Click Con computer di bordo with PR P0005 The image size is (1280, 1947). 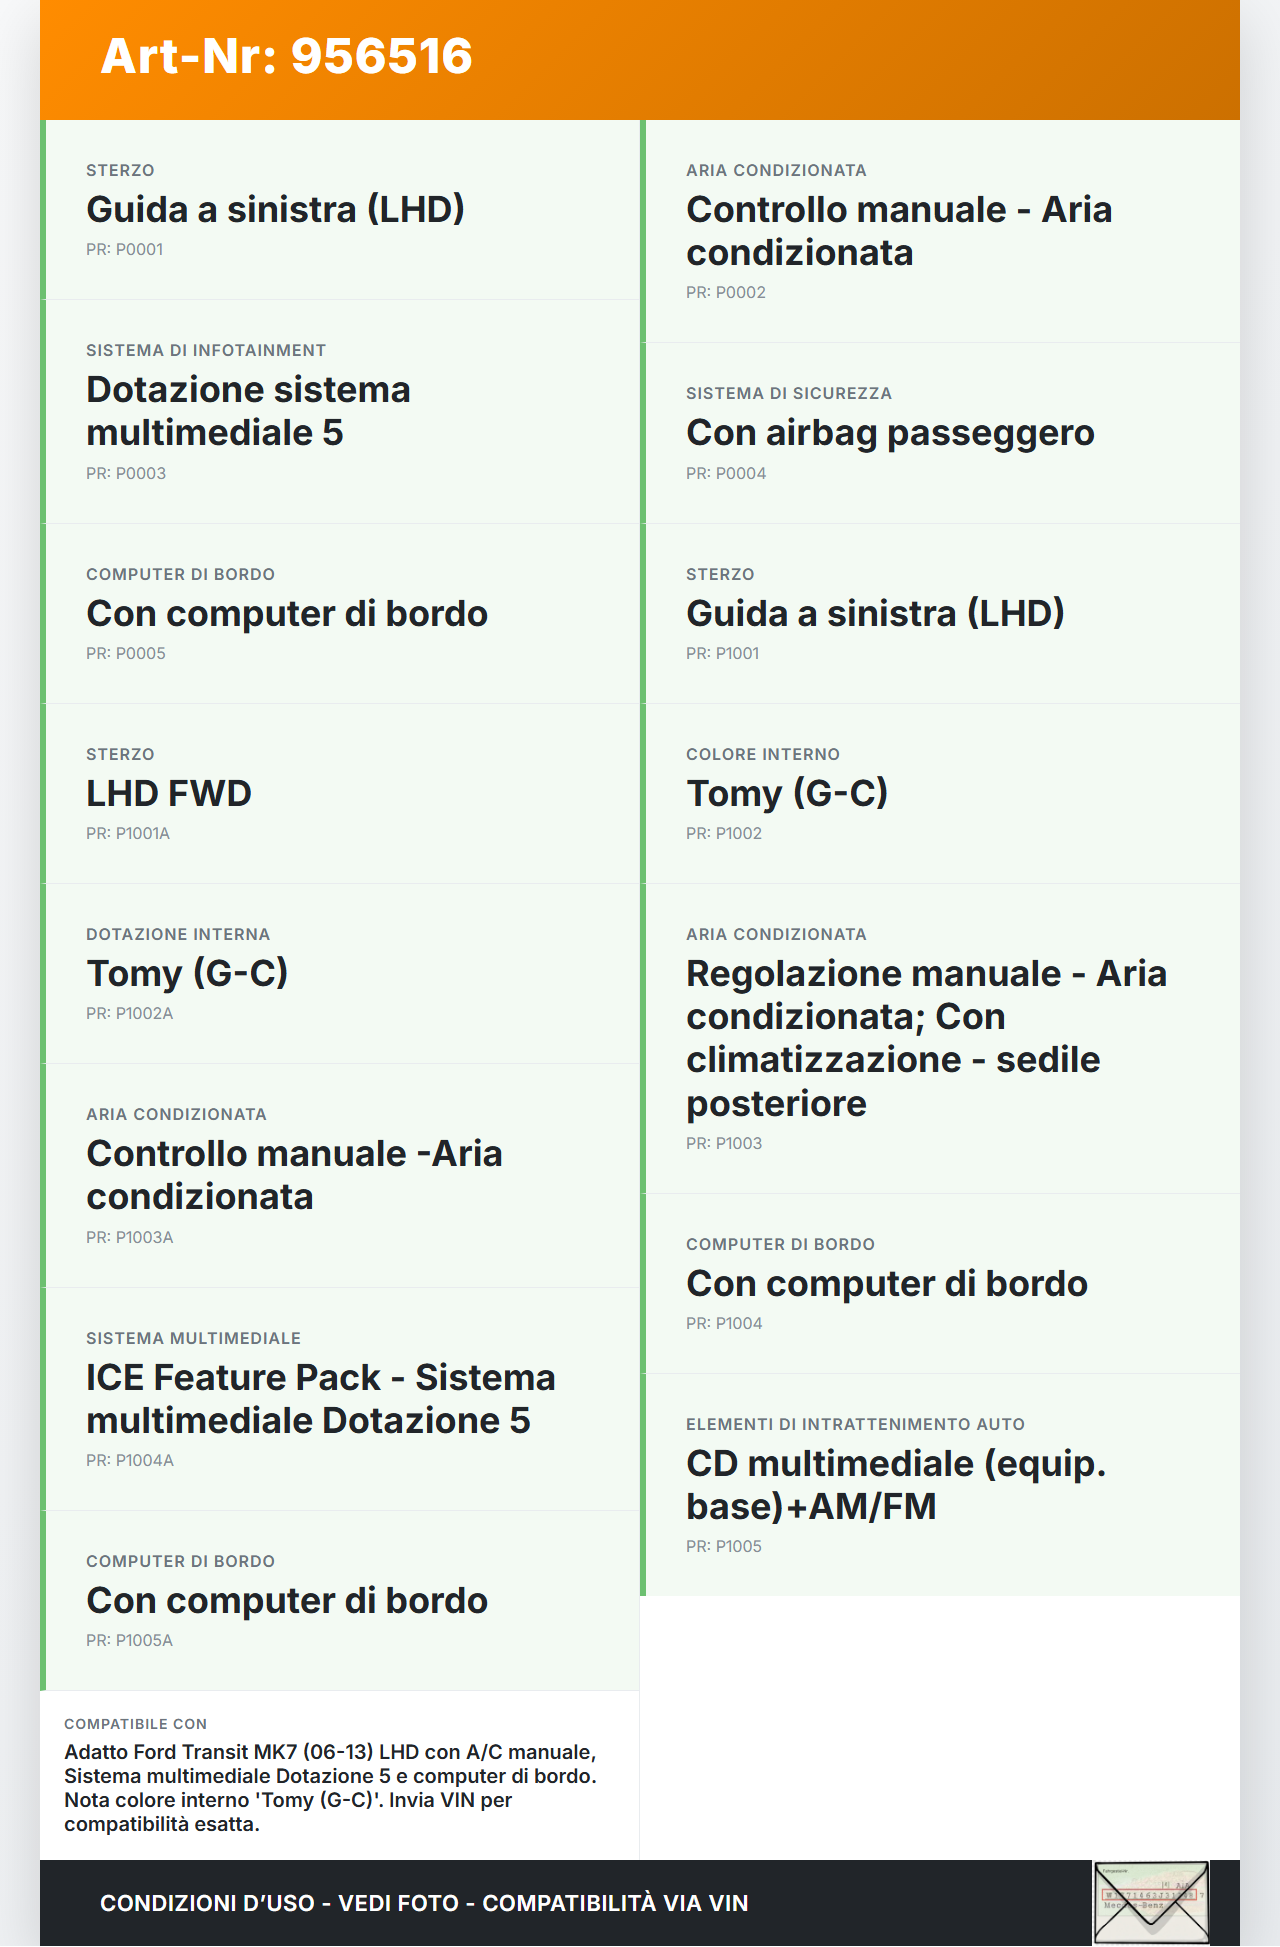coord(340,614)
